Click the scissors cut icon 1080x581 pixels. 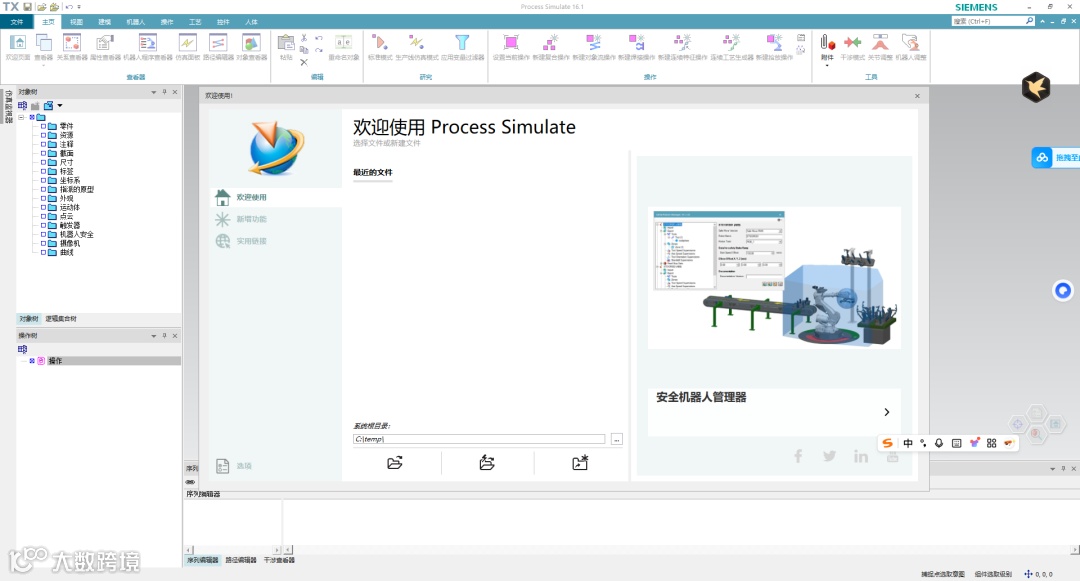coord(304,38)
